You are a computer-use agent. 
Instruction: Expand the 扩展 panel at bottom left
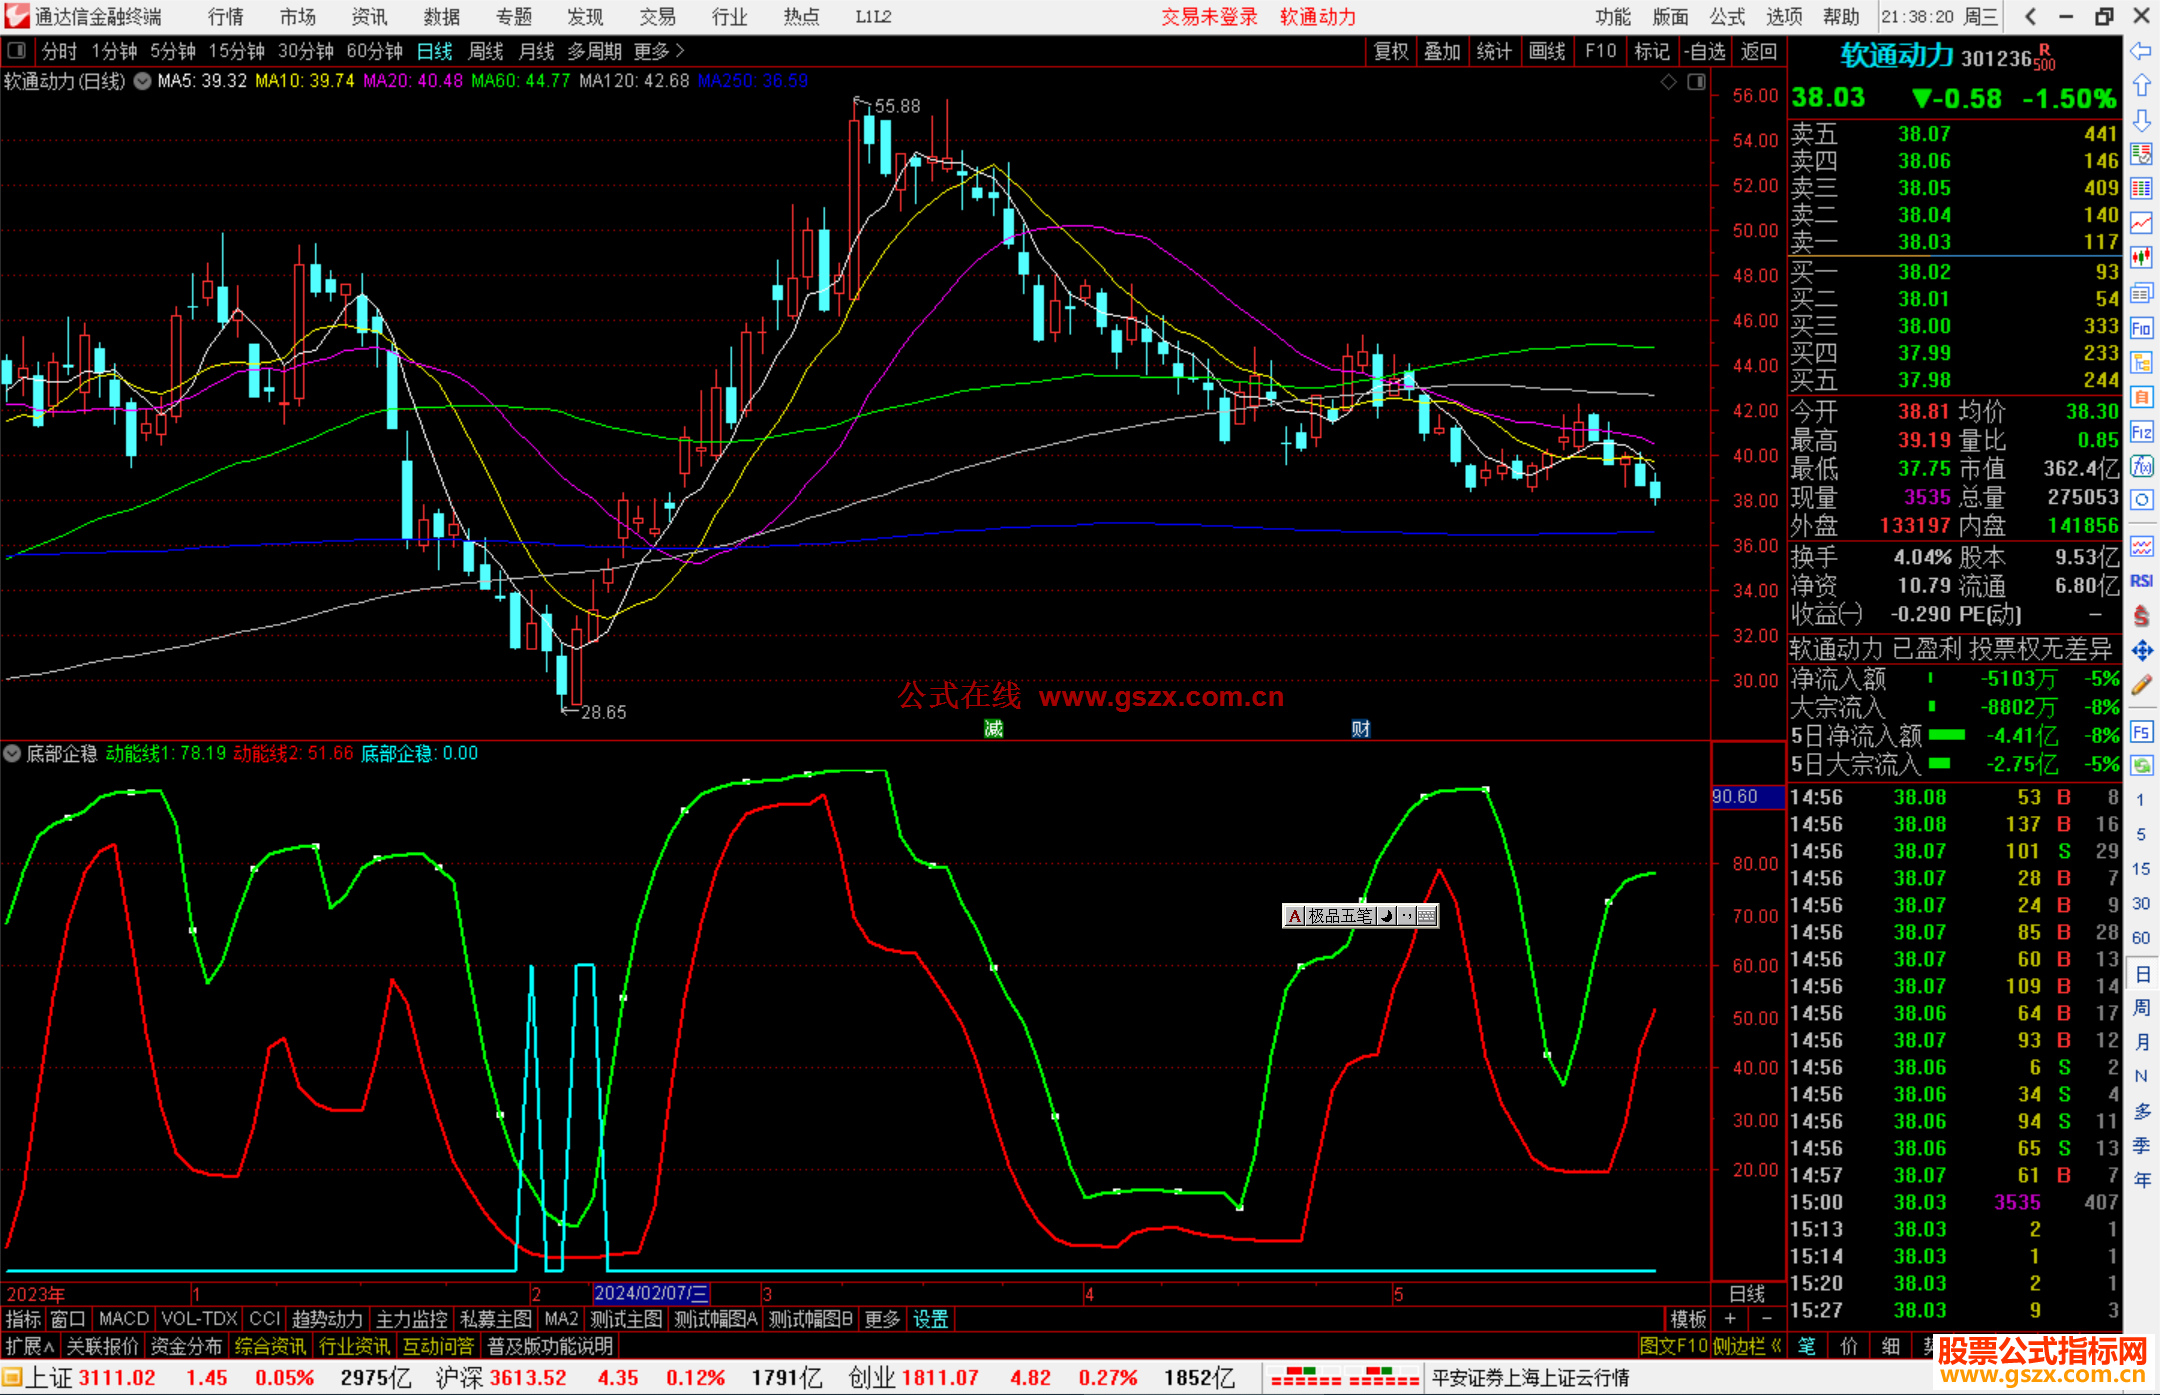[x=30, y=1346]
